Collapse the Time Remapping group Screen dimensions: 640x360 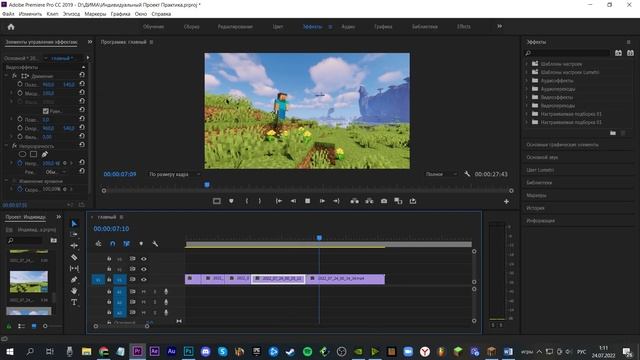click(7, 181)
